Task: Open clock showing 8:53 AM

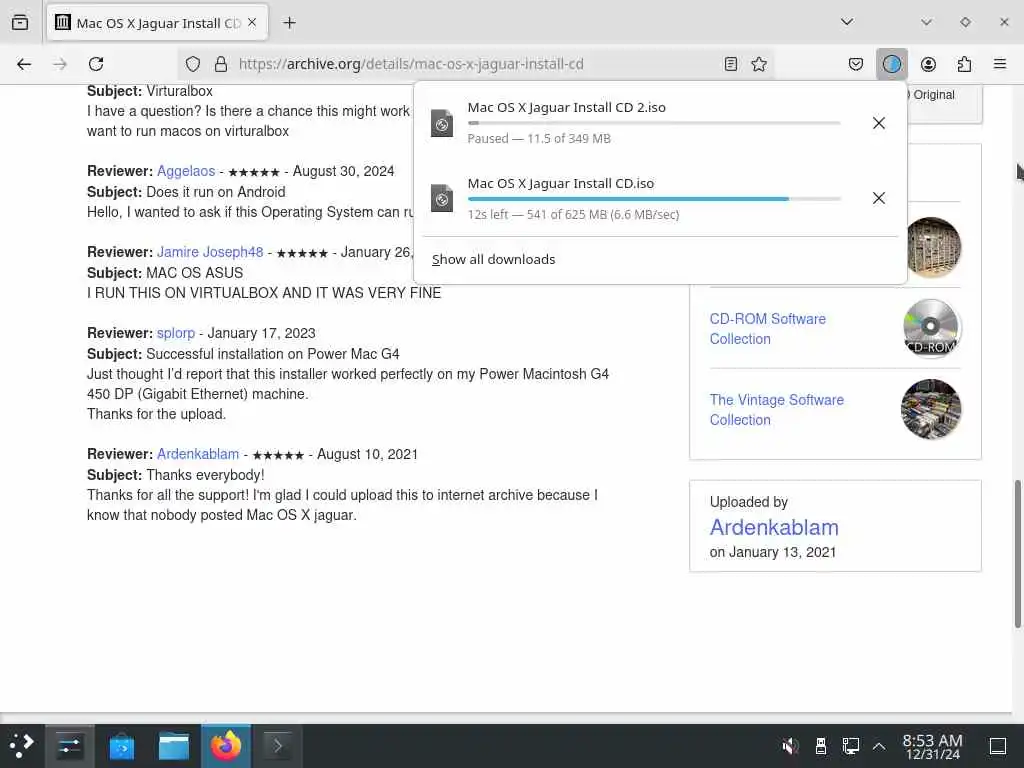Action: click(932, 746)
